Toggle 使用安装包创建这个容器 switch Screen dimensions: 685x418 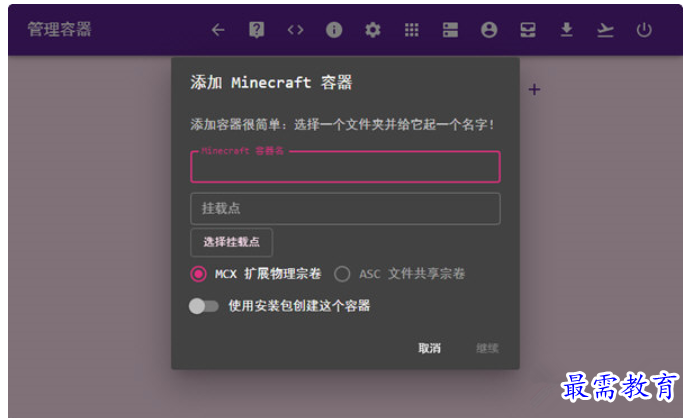pos(204,306)
